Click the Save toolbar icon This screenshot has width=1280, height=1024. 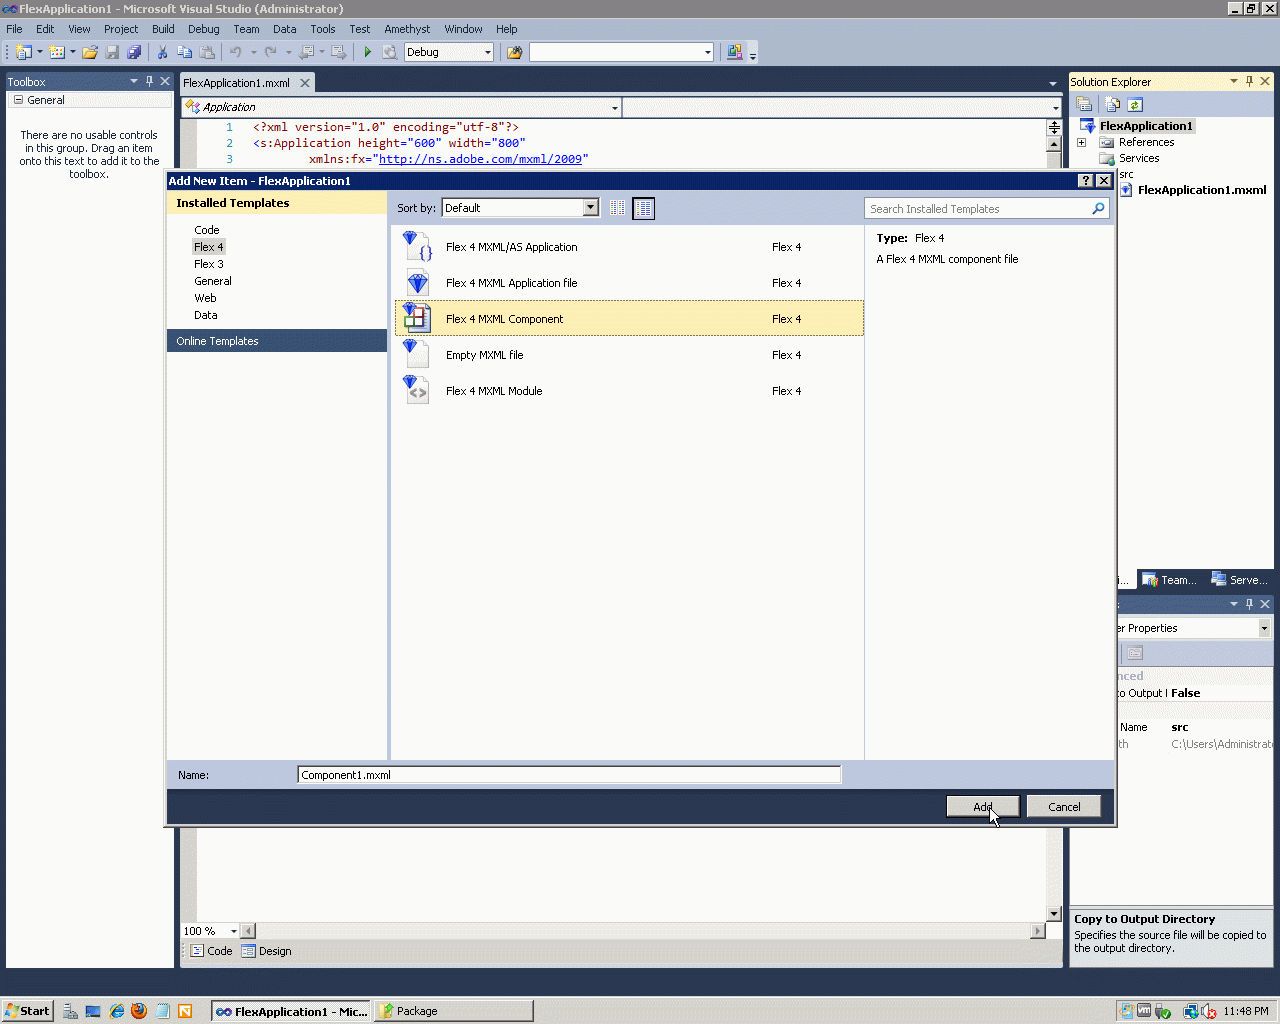(x=112, y=52)
